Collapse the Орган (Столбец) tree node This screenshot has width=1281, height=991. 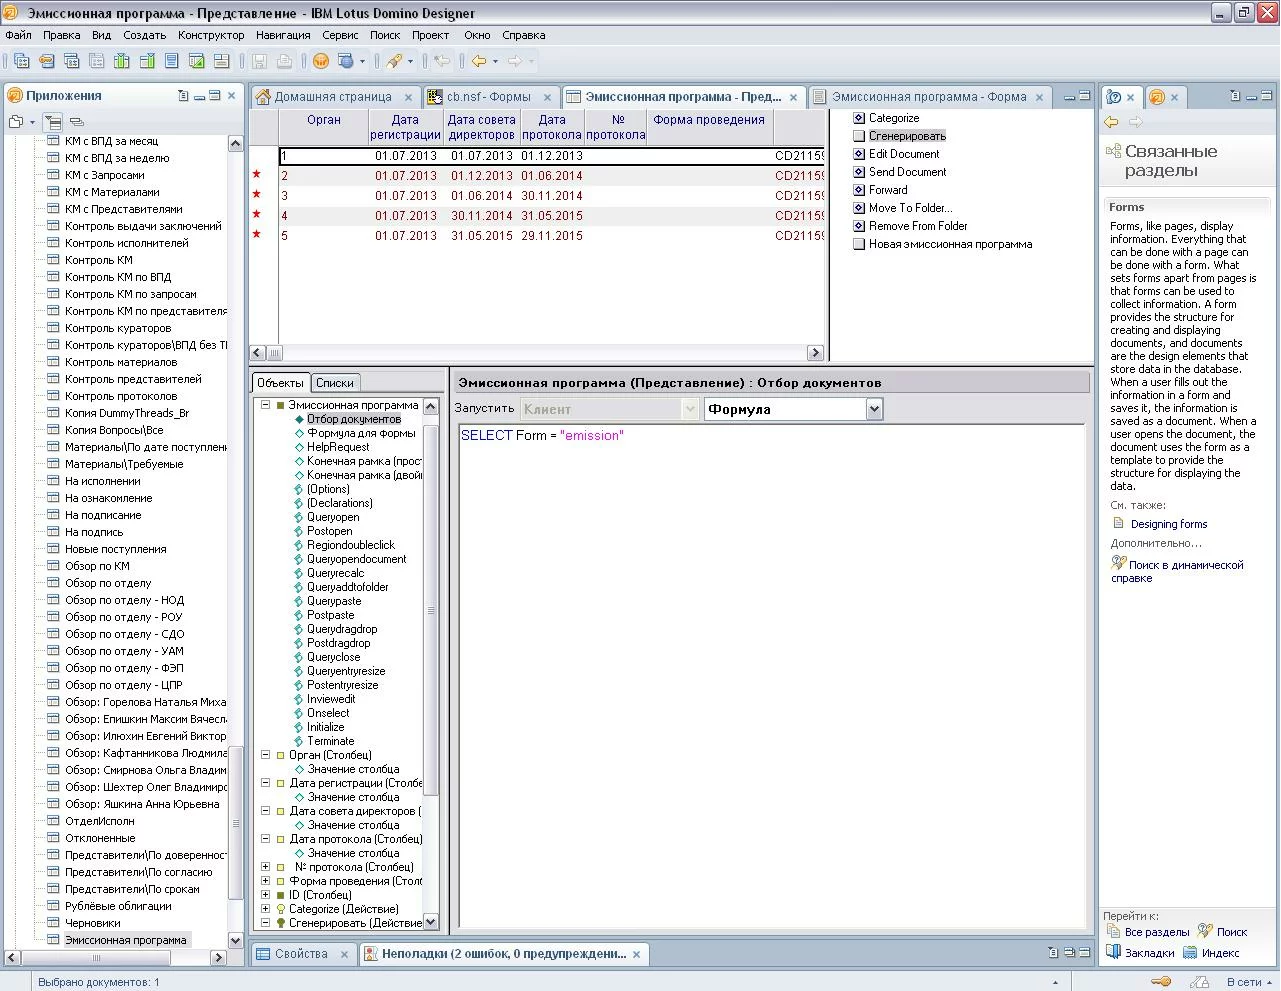(x=265, y=755)
